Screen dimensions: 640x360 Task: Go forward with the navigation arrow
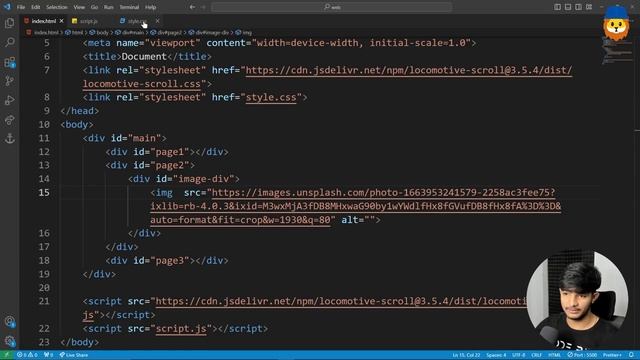pos(204,7)
